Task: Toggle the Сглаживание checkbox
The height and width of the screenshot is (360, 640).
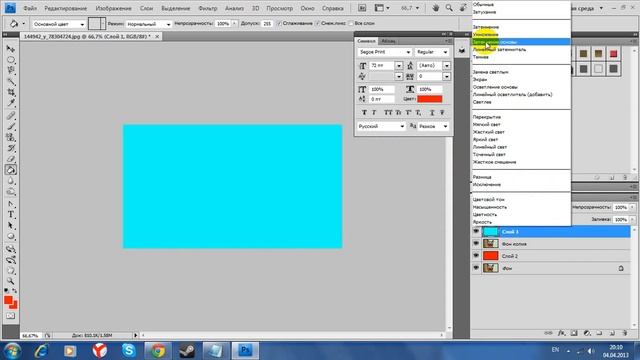Action: click(x=280, y=24)
